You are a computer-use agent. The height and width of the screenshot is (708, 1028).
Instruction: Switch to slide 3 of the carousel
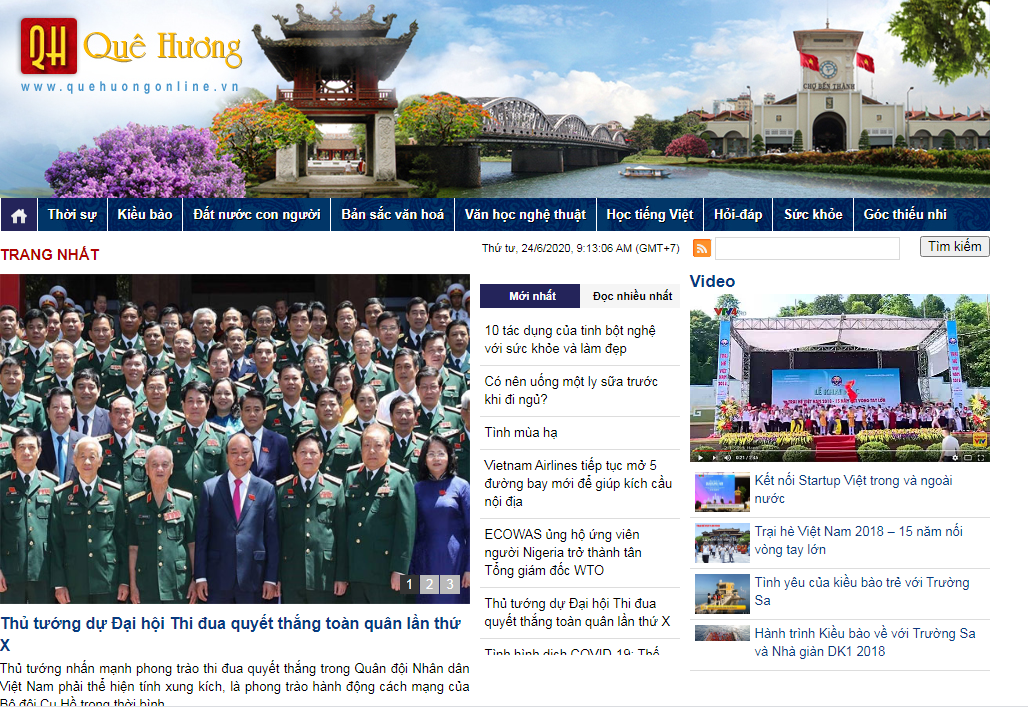450,584
